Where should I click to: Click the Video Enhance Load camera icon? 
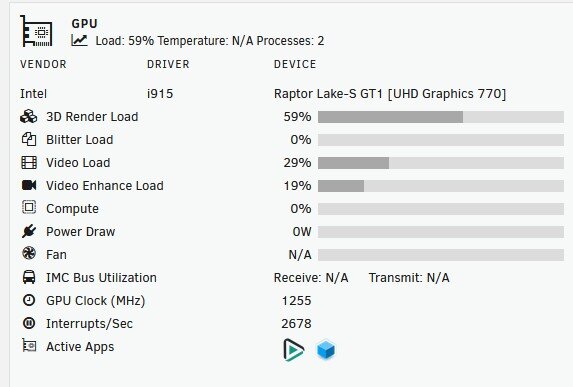point(29,185)
